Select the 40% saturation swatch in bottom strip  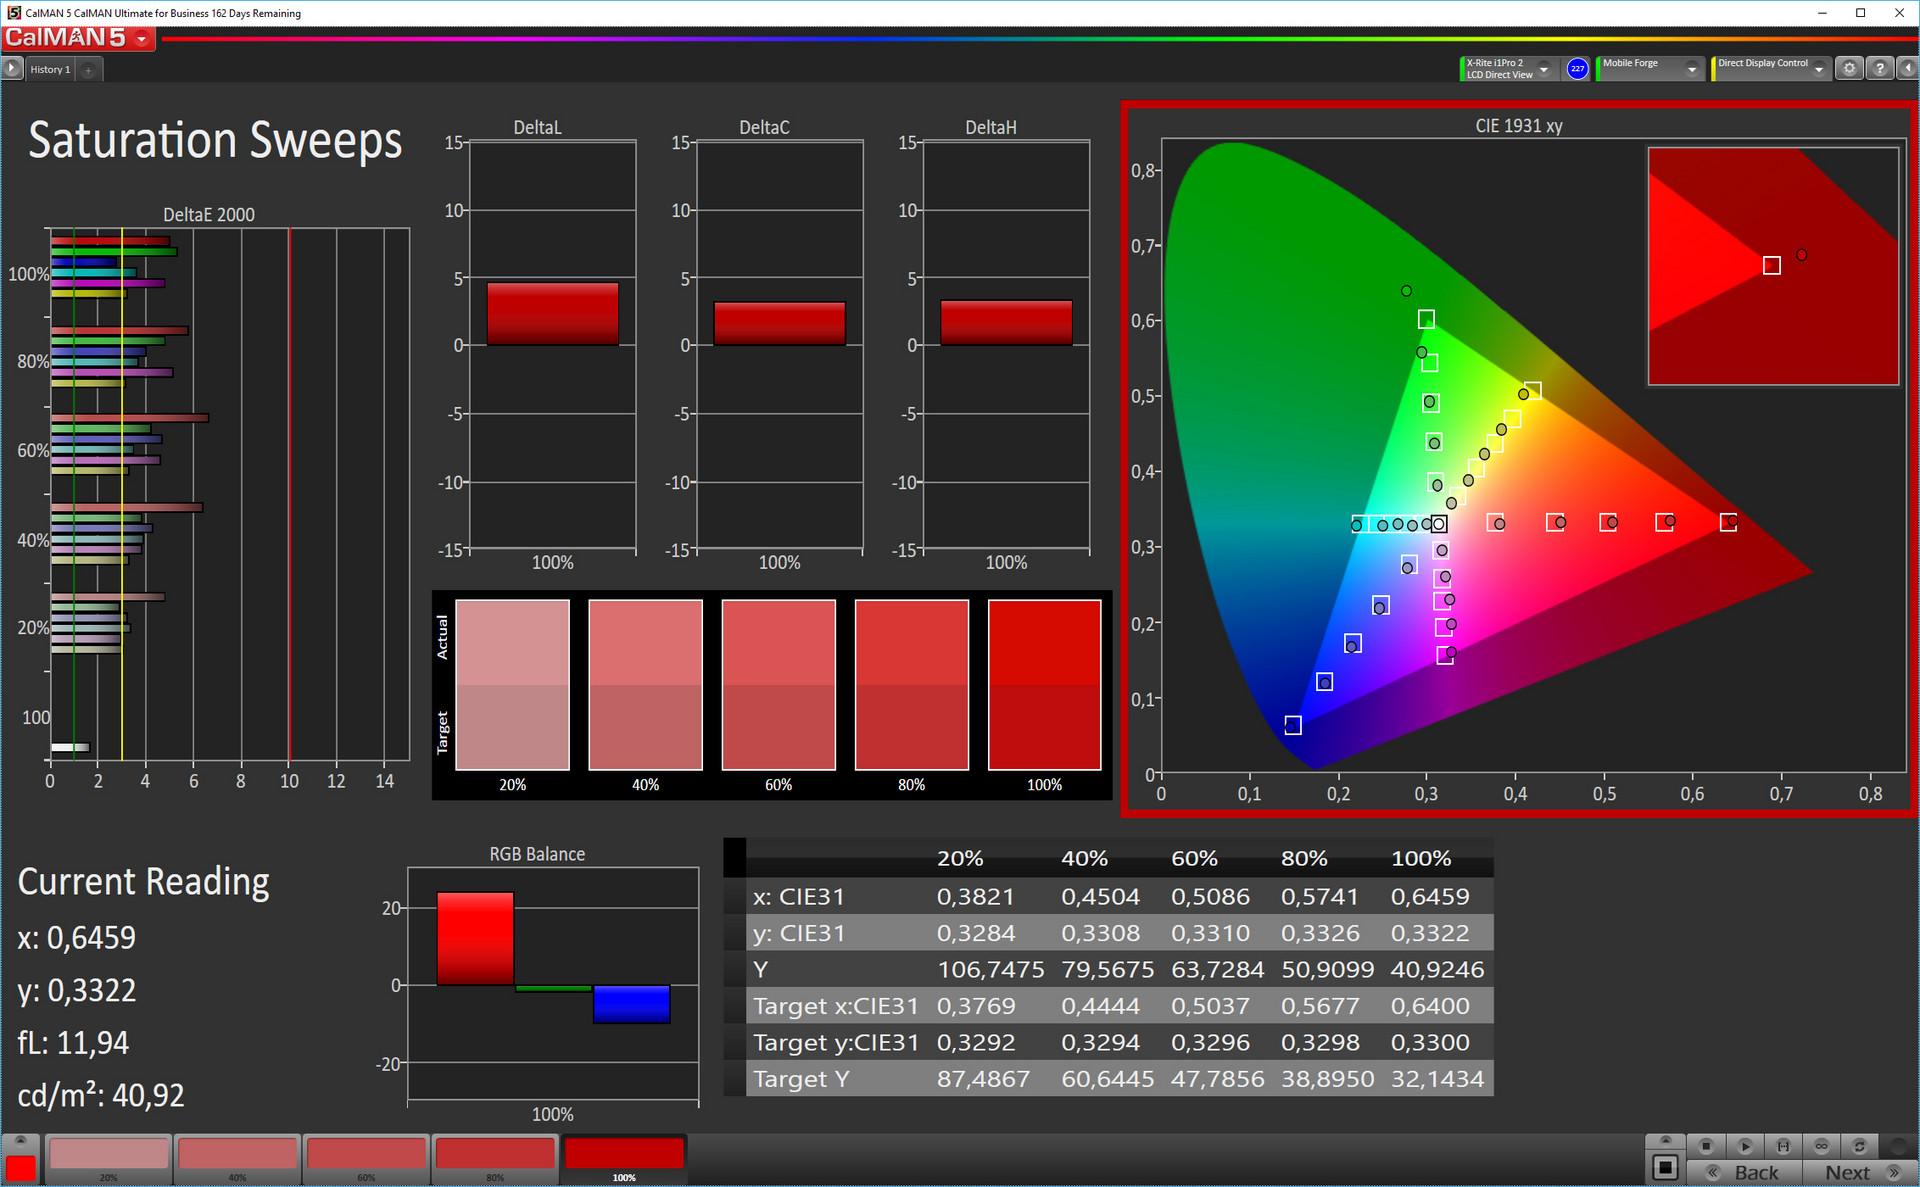click(237, 1158)
